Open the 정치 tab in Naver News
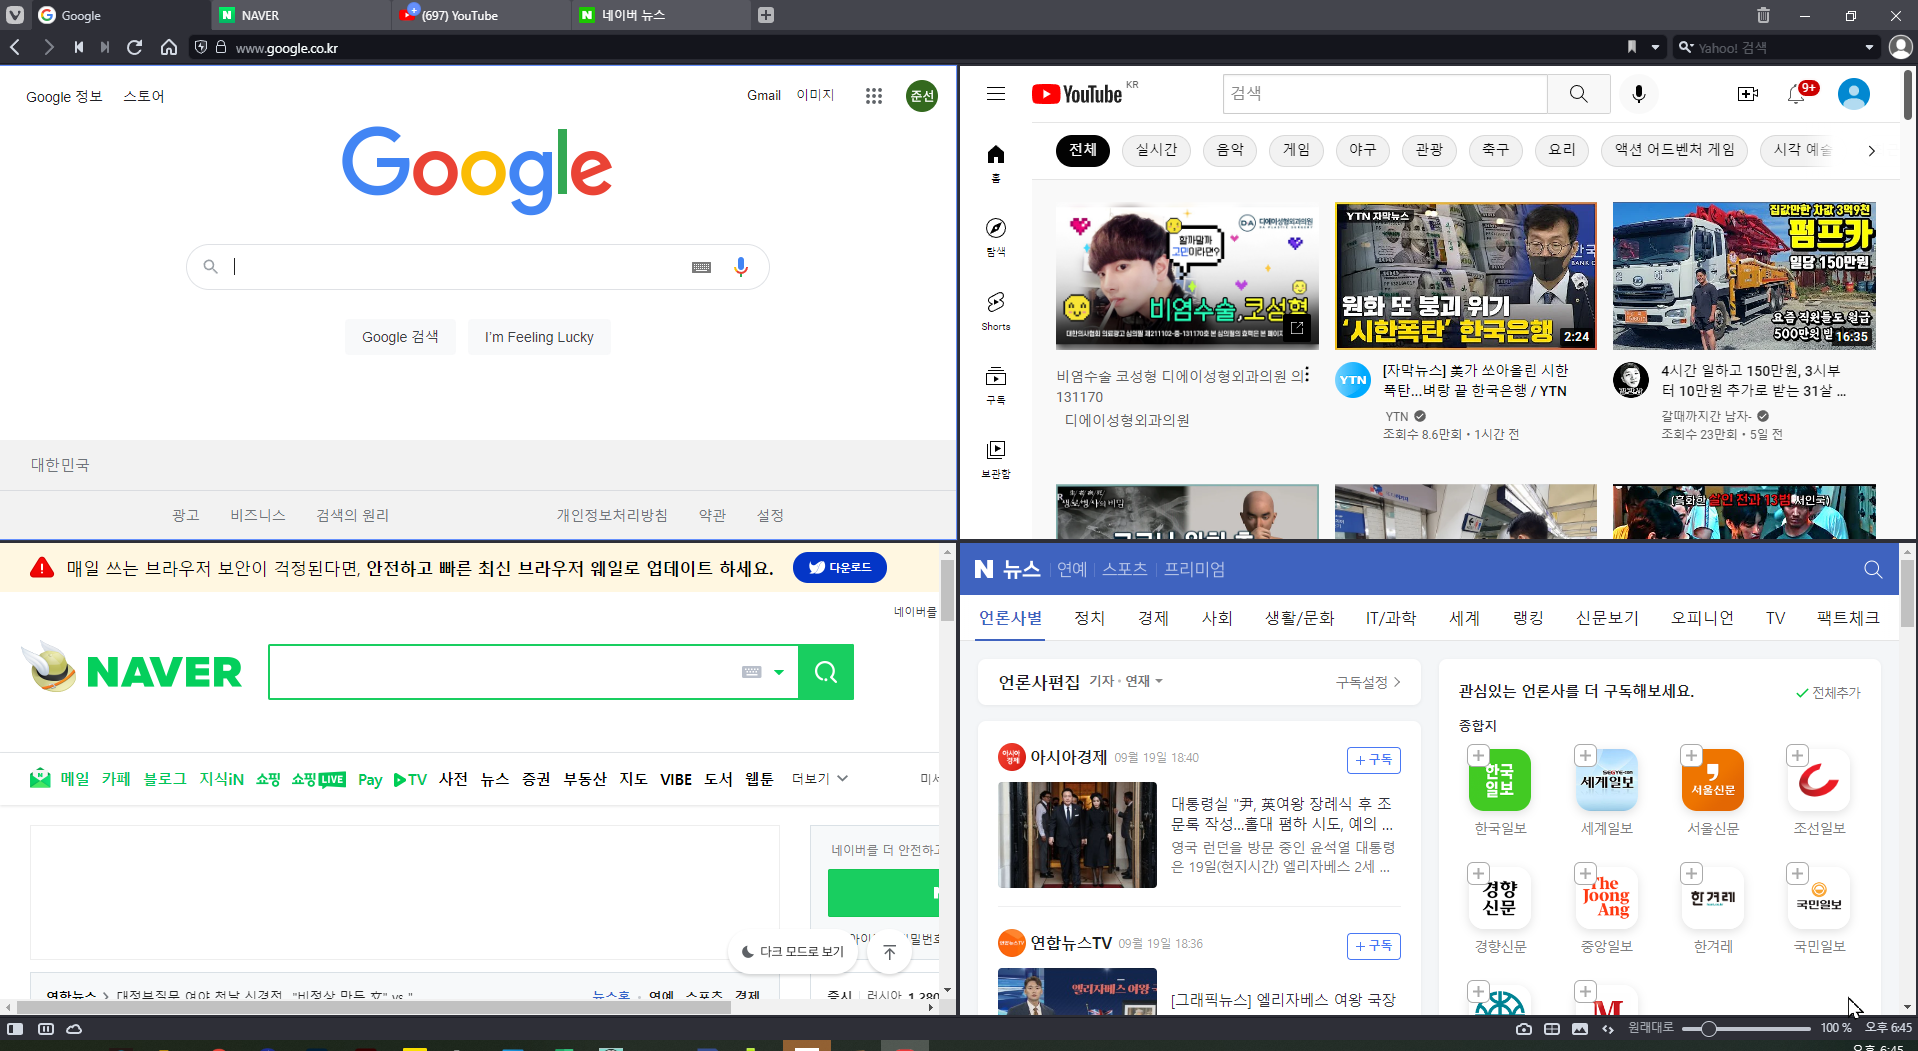Viewport: 1918px width, 1051px height. point(1089,618)
